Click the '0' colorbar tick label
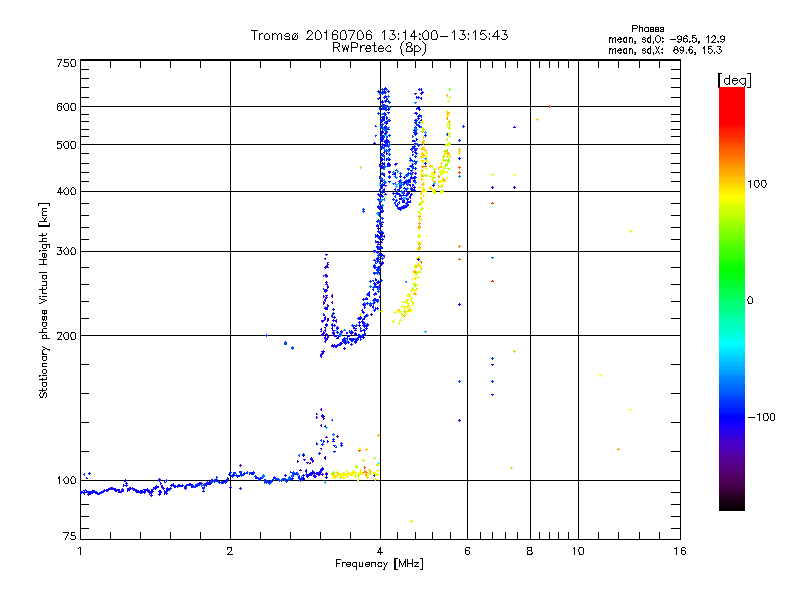800x600 pixels. 750,301
